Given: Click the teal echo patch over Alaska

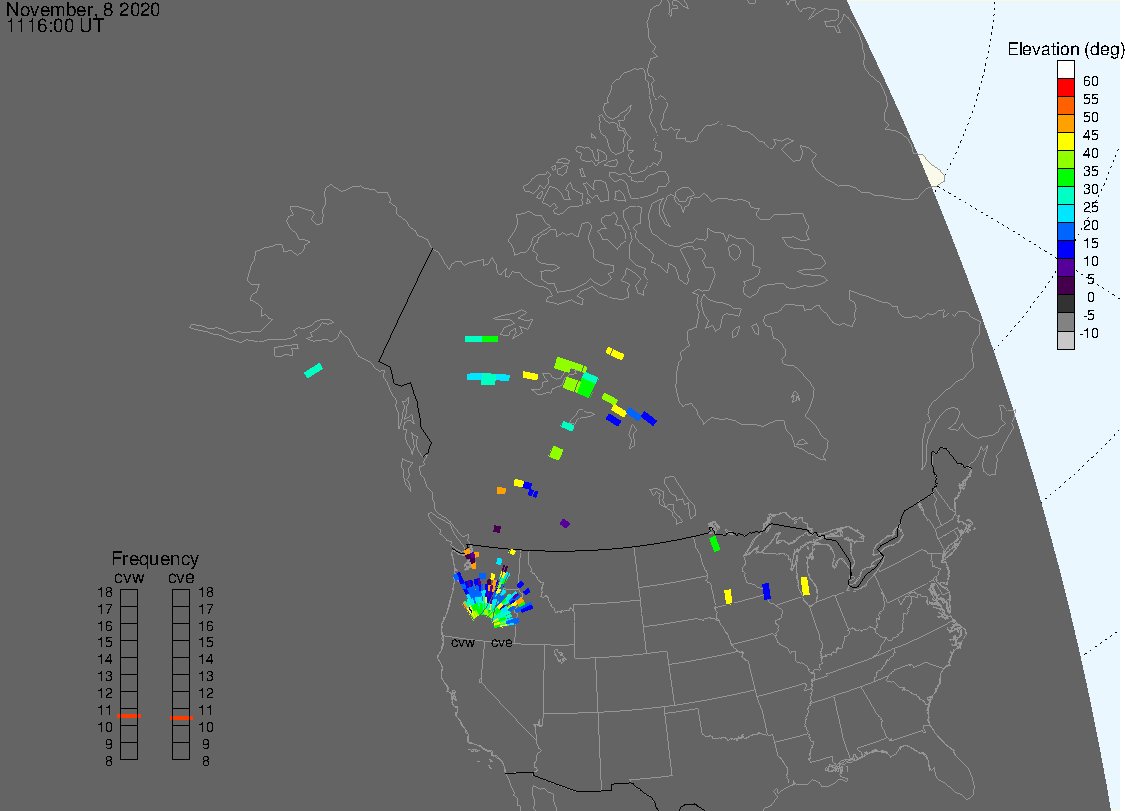Looking at the screenshot, I should tap(314, 370).
